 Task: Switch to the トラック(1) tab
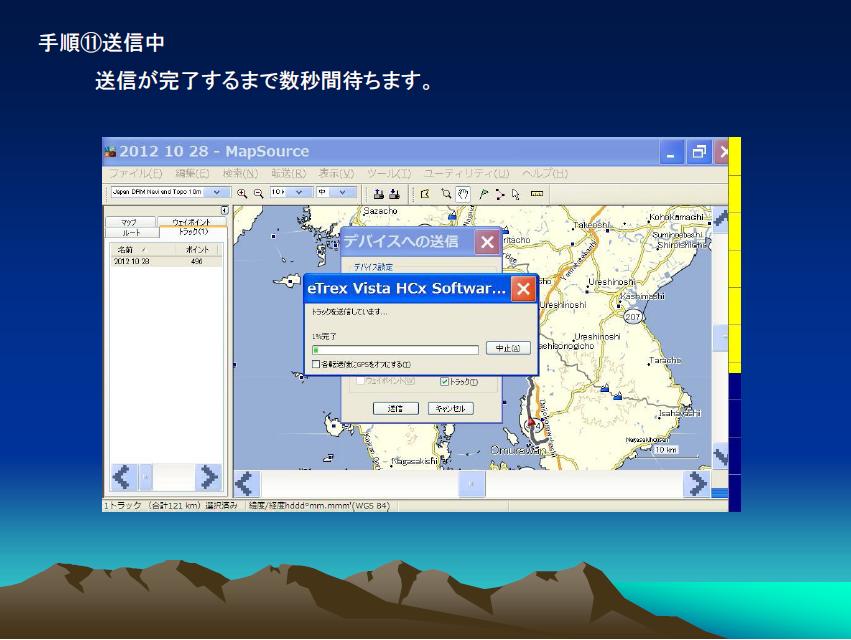[193, 232]
